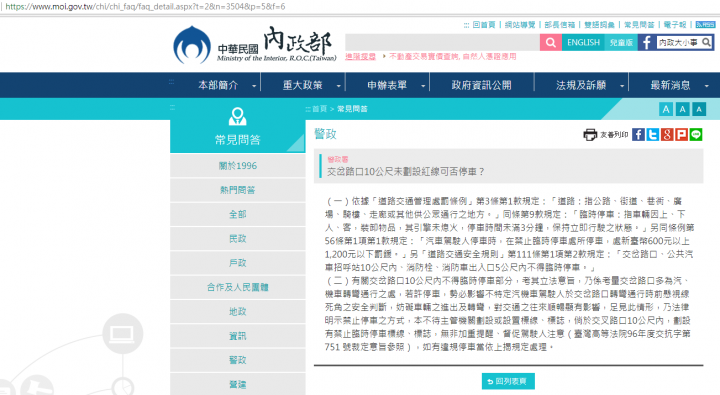The width and height of the screenshot is (720, 395).
Task: Select 熱門問答 in the sidebar
Action: [x=237, y=190]
